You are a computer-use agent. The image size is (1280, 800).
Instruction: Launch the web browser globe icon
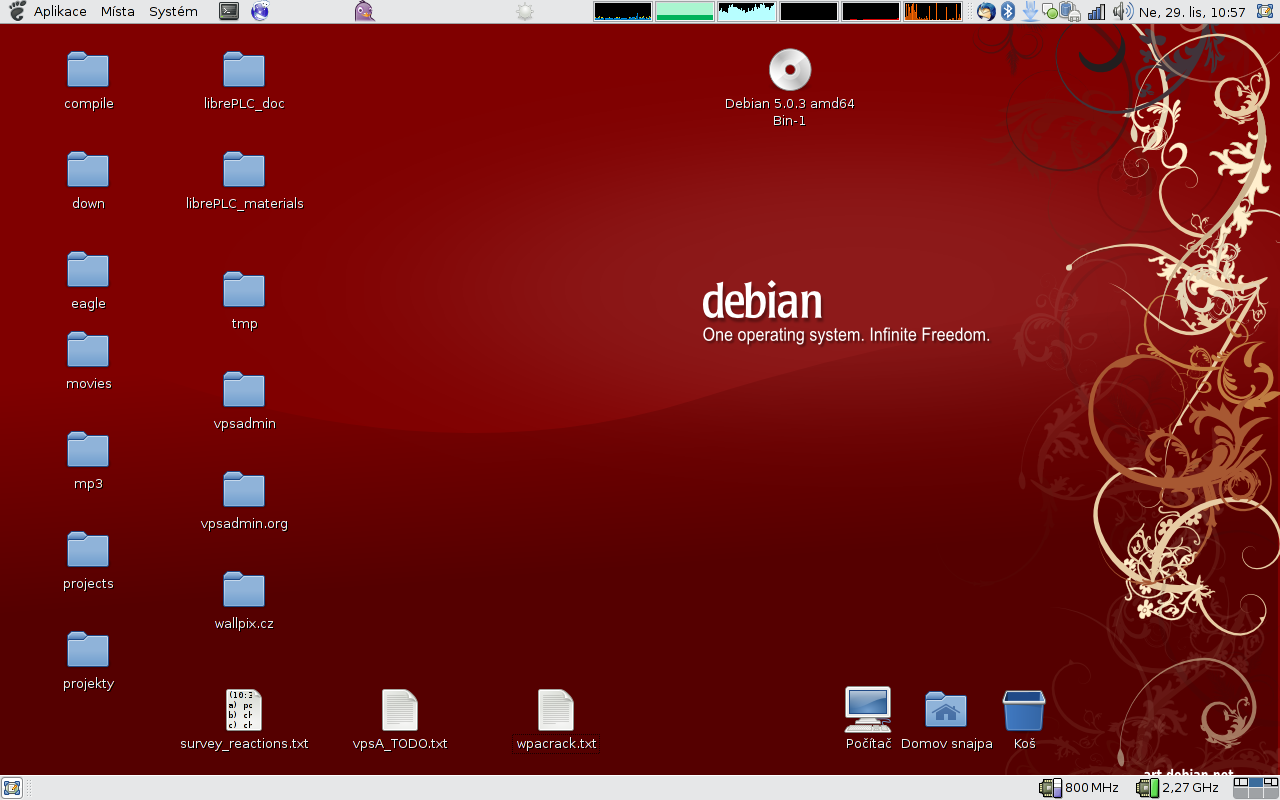pos(260,12)
